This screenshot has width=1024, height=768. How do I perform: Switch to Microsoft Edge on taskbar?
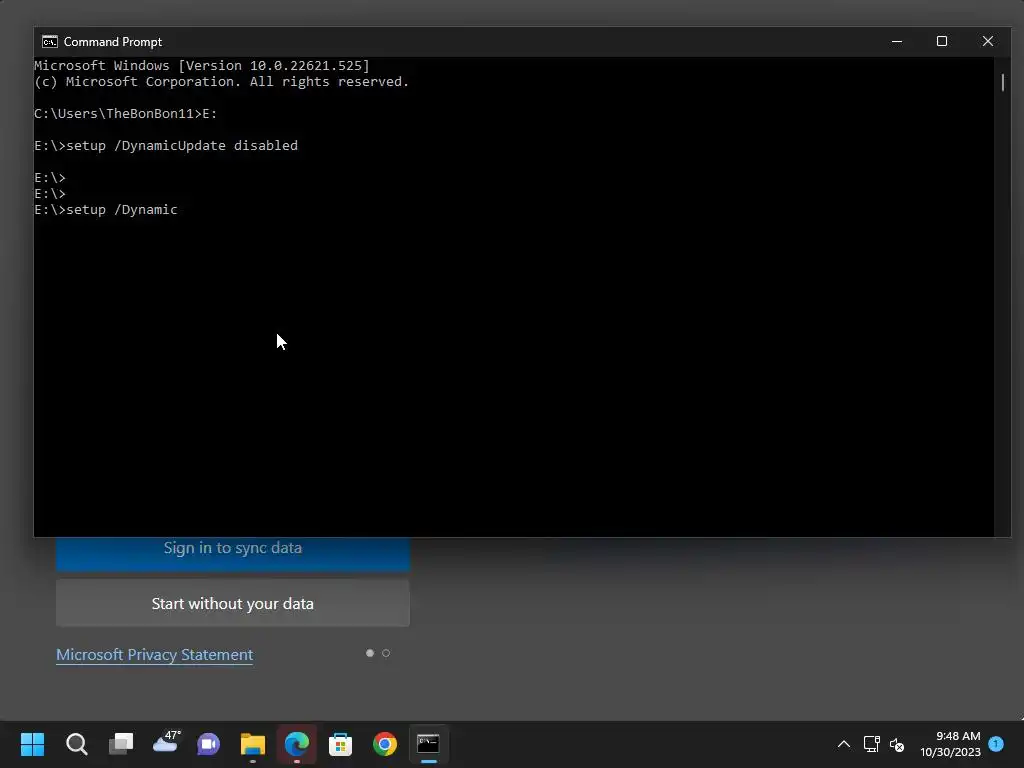click(x=296, y=744)
